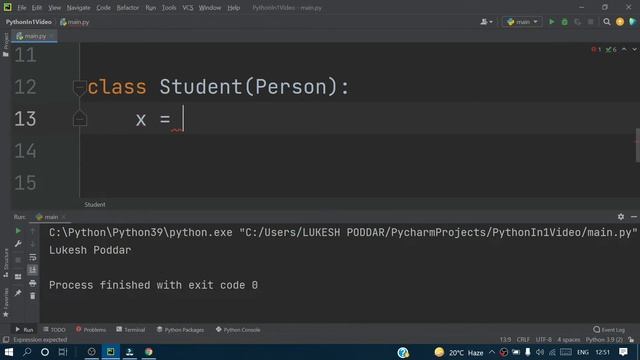Restore layout icon in Run panel
640x360 pixels.
point(18,276)
